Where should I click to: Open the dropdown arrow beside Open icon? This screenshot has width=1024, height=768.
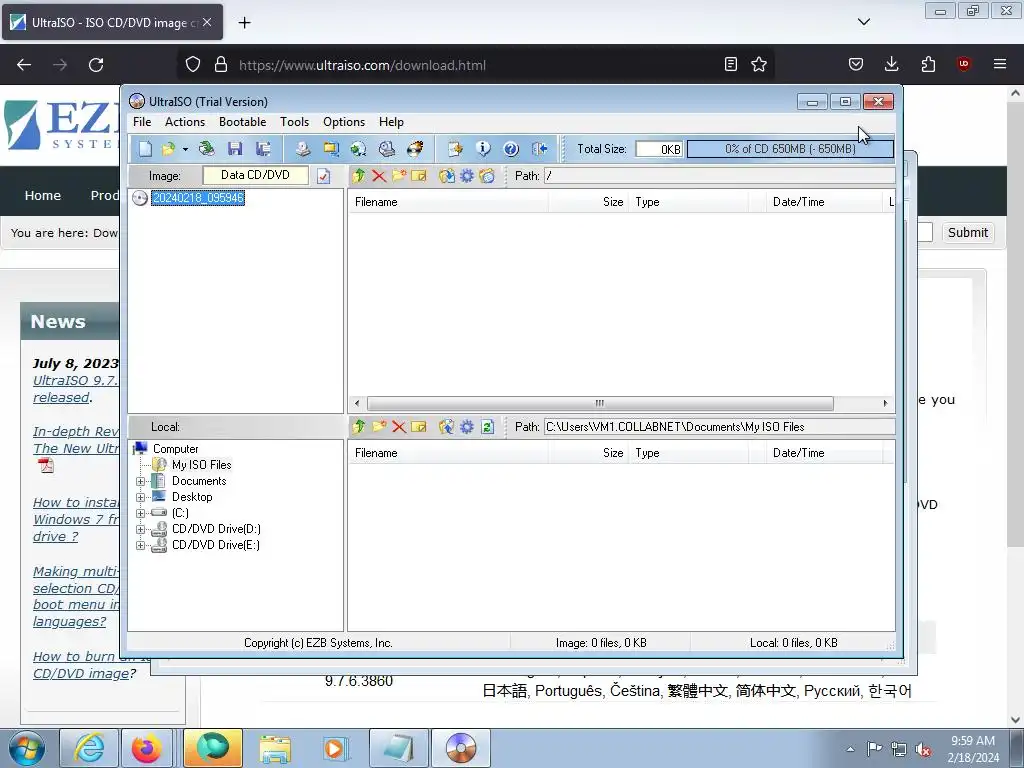tap(185, 150)
